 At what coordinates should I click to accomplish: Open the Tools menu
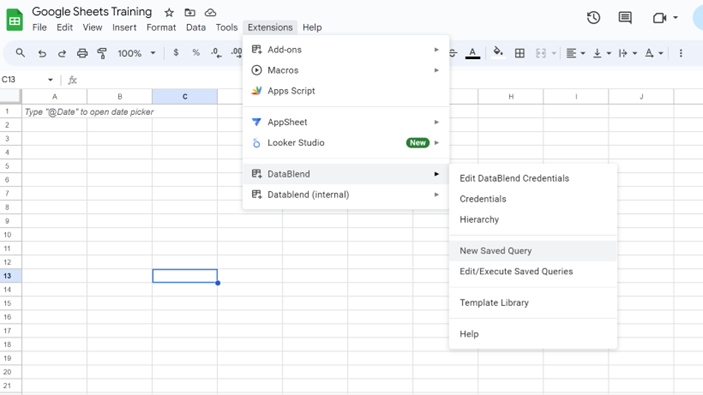(226, 28)
